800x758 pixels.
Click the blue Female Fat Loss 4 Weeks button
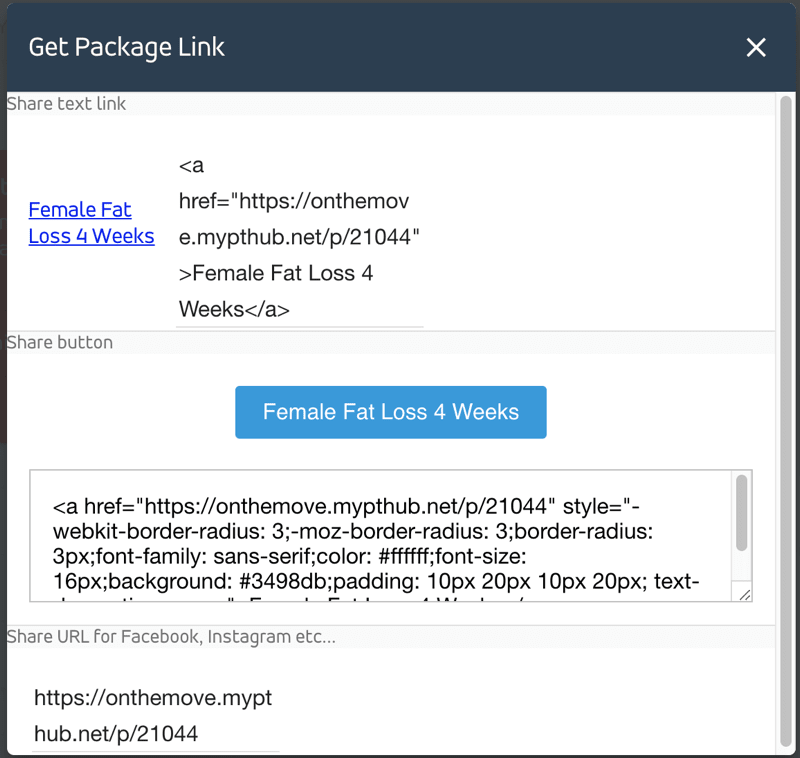point(391,412)
